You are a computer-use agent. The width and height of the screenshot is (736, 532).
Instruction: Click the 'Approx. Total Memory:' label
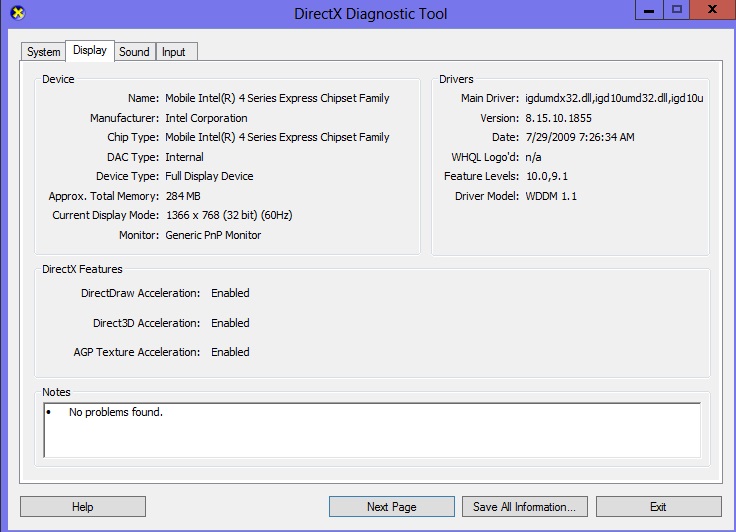(104, 196)
